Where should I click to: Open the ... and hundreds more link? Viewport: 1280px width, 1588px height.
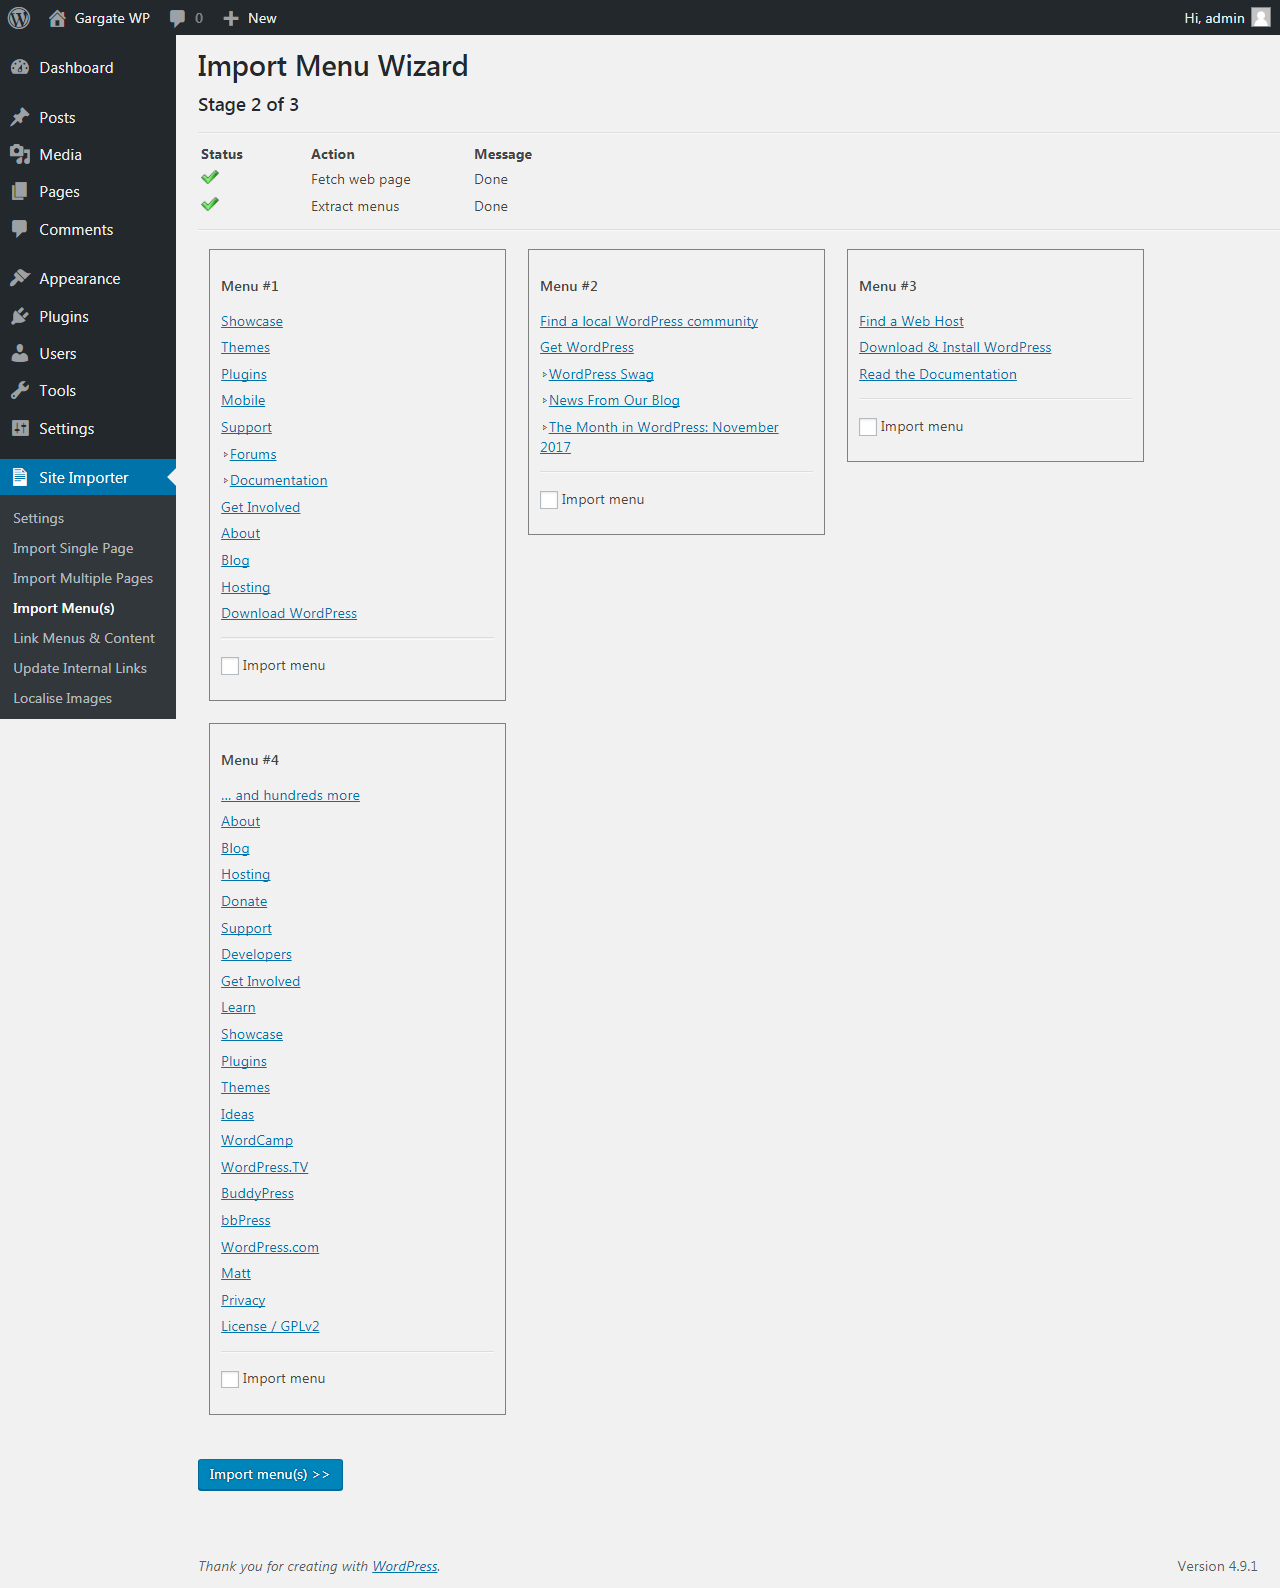pyautogui.click(x=290, y=795)
